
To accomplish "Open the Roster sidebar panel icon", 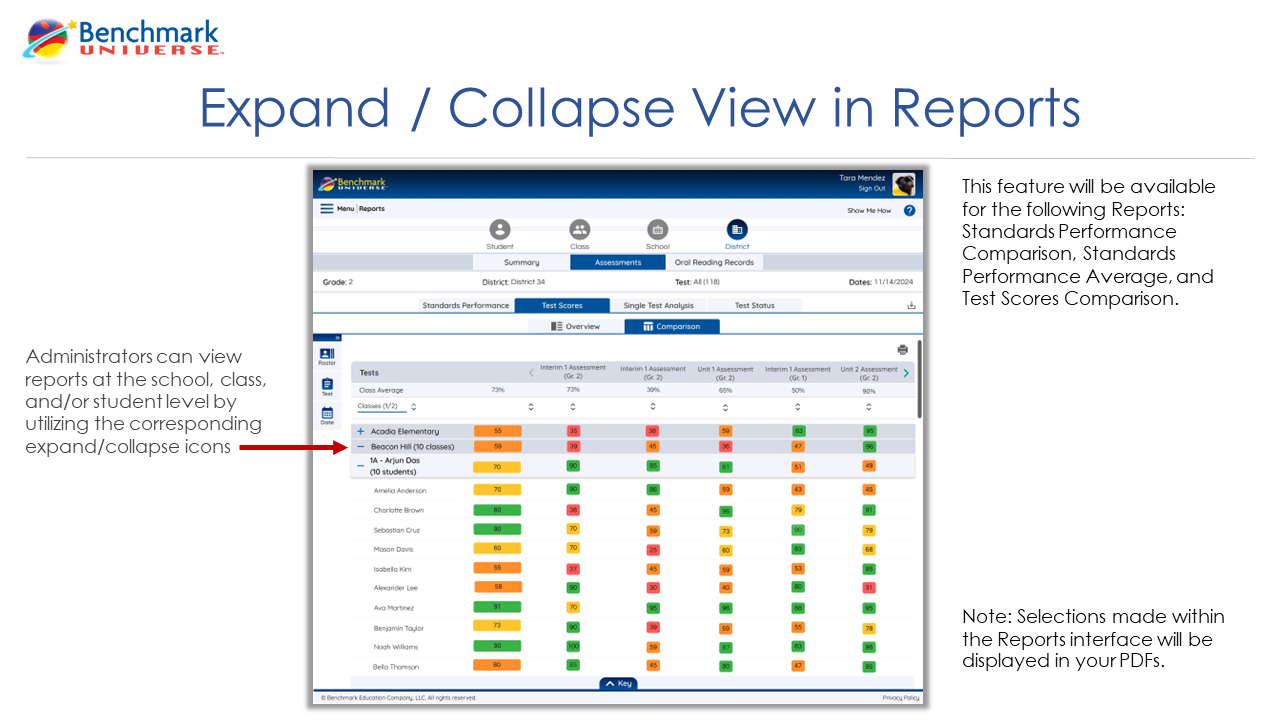I will coord(327,357).
